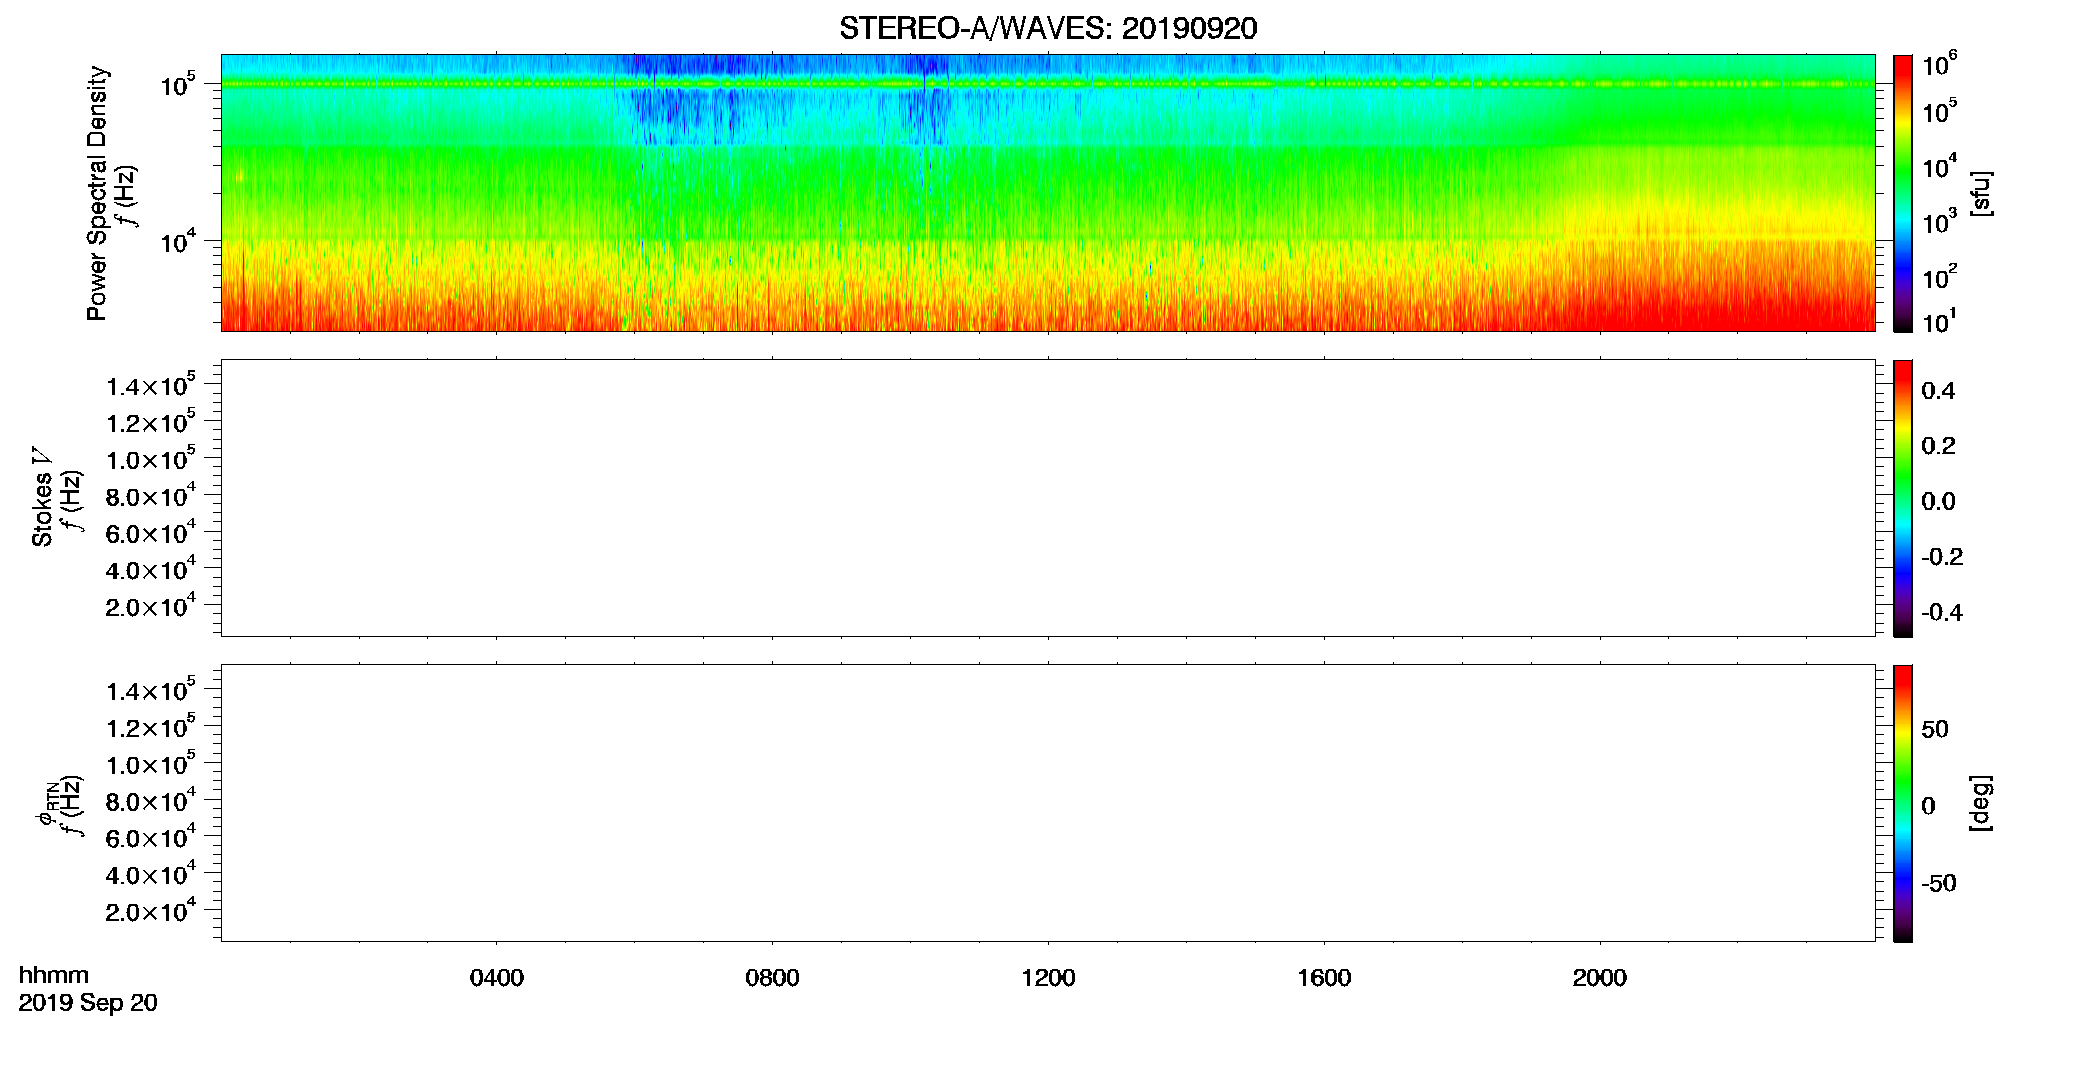
Task: Click the [sfu] unit label
Action: click(1981, 194)
